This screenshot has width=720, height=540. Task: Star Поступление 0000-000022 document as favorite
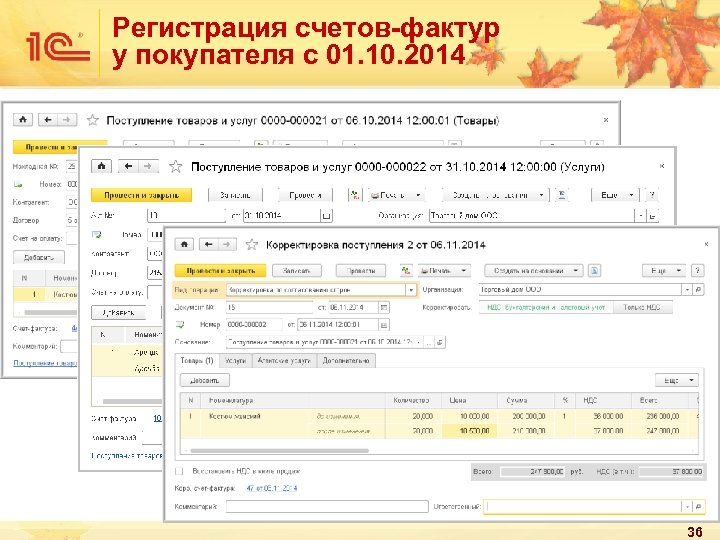click(x=175, y=166)
